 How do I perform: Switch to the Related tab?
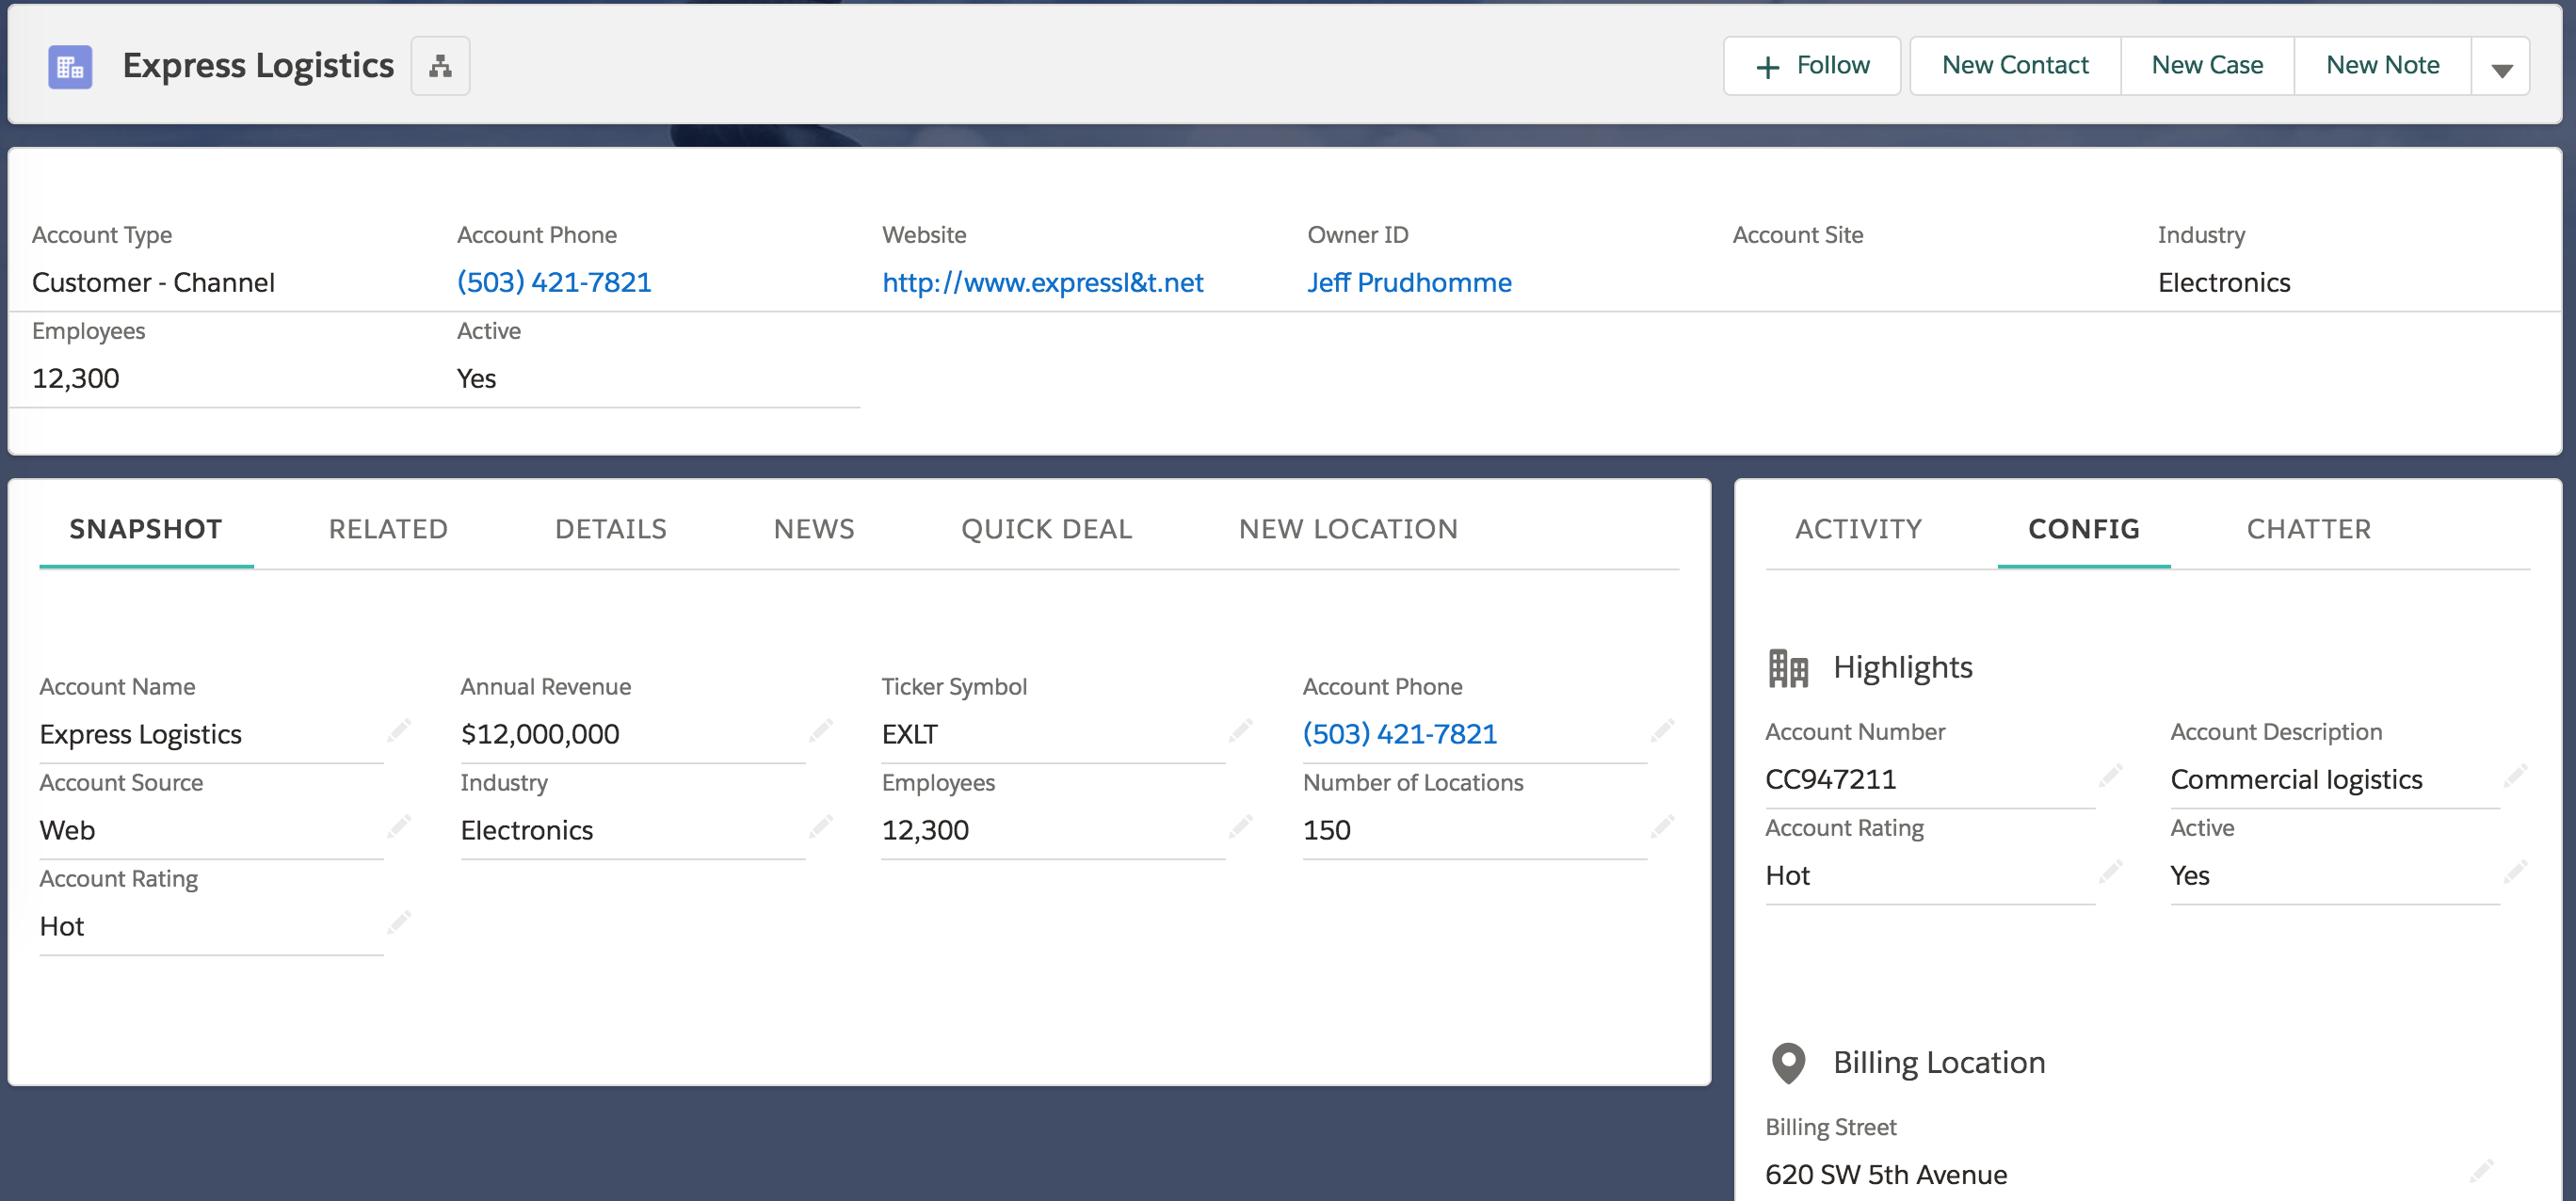[x=388, y=529]
